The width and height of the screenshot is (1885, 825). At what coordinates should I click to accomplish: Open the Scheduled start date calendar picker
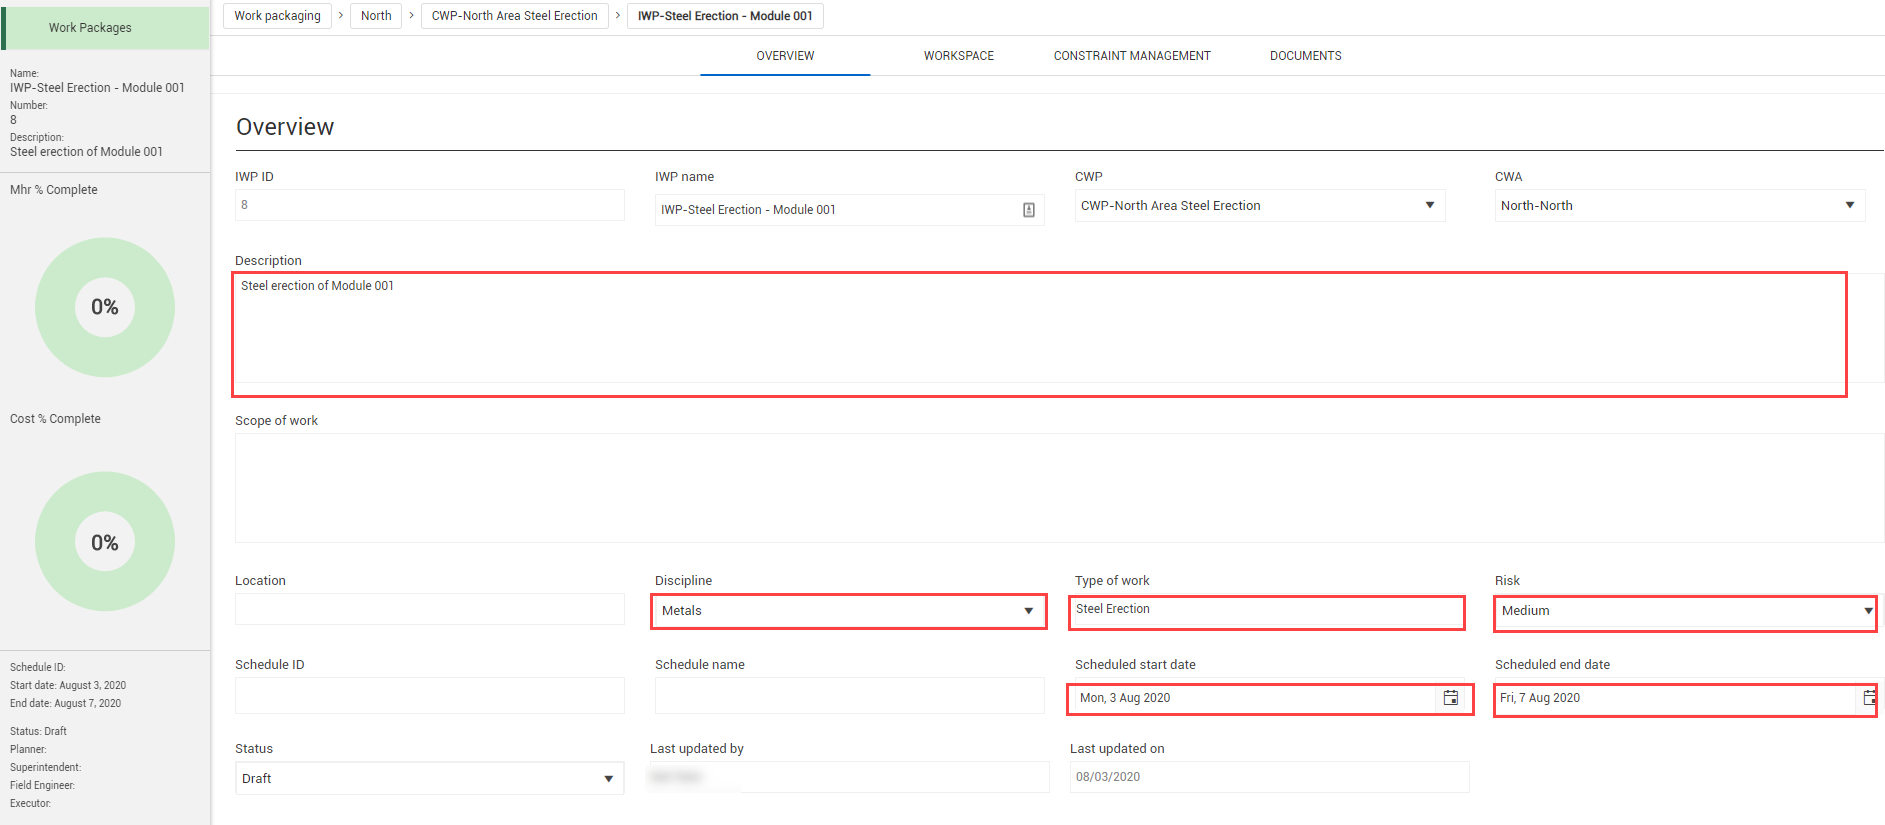point(1451,698)
